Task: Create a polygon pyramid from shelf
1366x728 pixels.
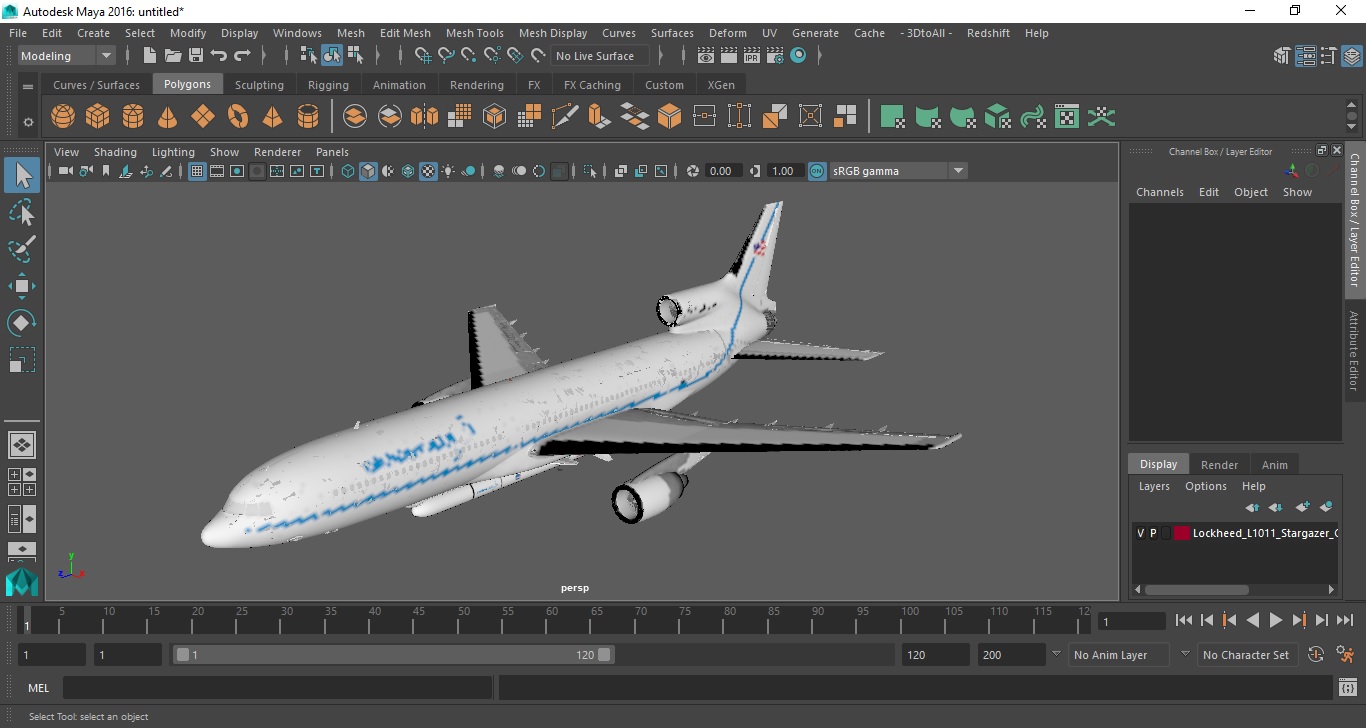Action: (x=272, y=117)
